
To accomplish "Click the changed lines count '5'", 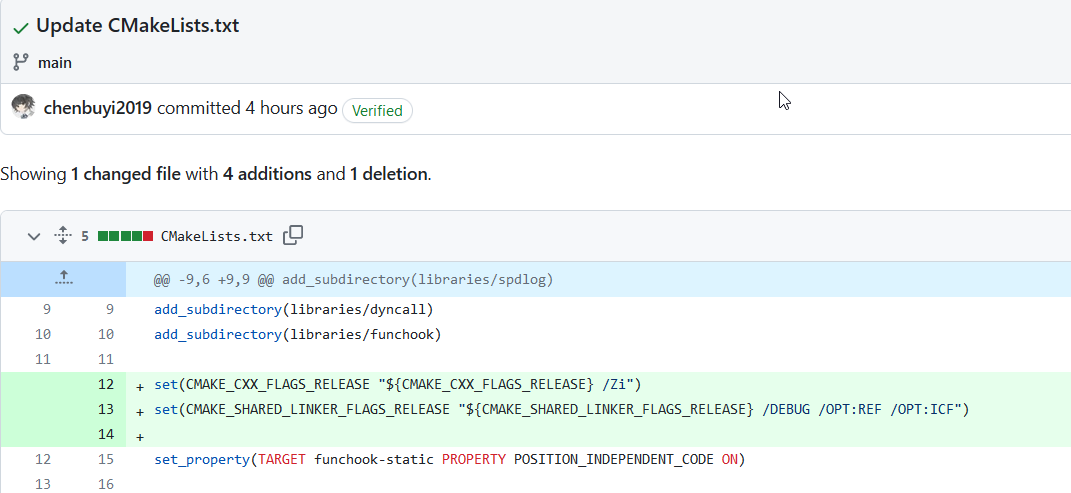I will [85, 236].
